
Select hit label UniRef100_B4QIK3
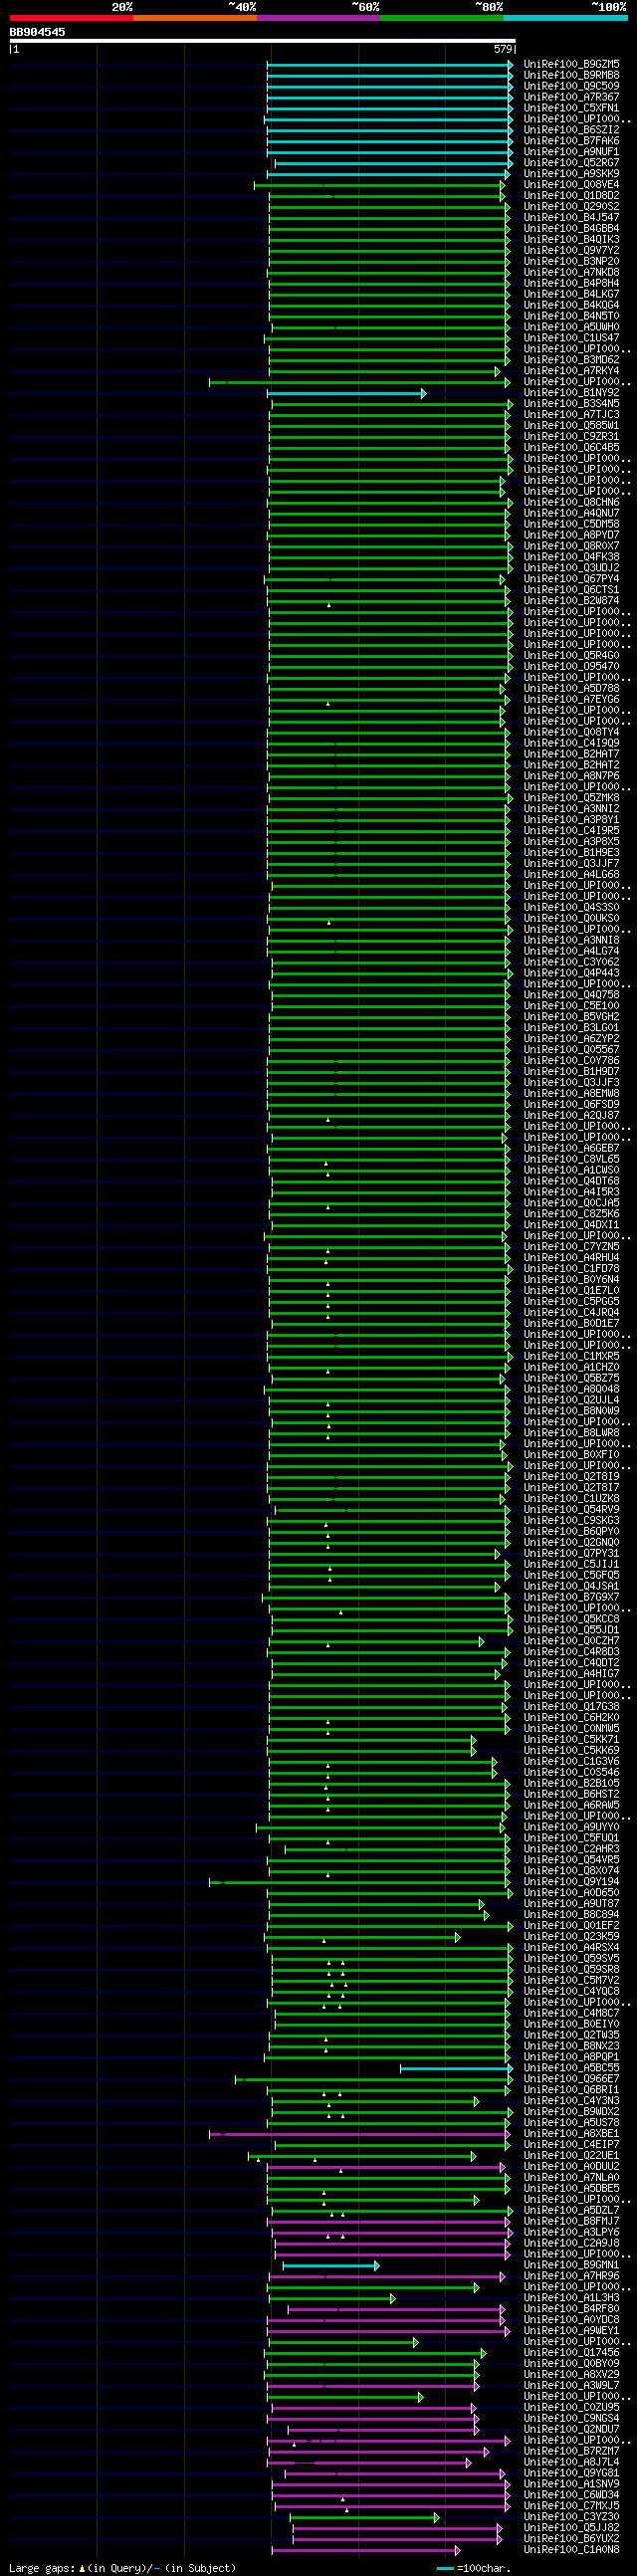coord(571,240)
